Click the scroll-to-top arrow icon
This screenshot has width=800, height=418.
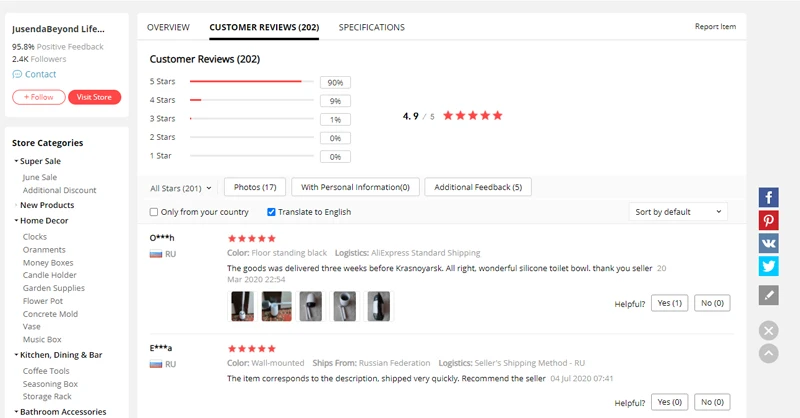[768, 353]
